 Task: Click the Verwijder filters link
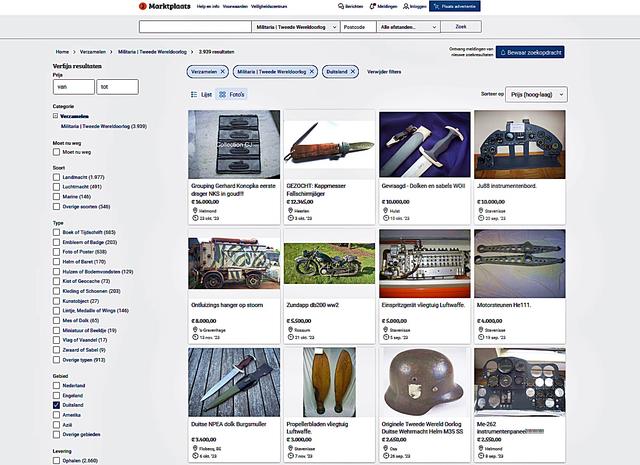click(x=385, y=72)
